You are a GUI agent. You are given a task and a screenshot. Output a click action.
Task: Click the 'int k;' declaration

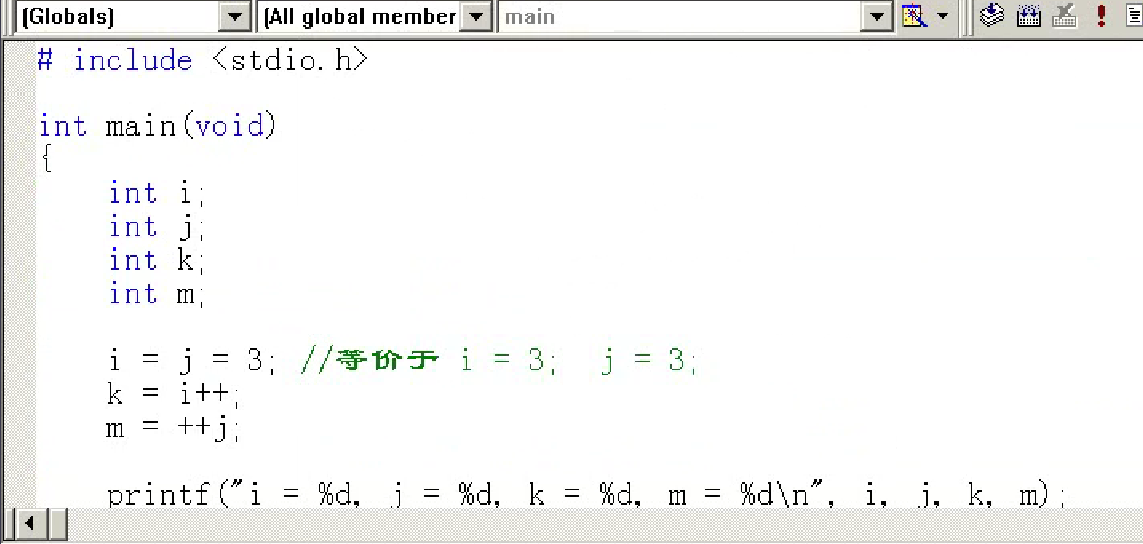click(x=155, y=260)
